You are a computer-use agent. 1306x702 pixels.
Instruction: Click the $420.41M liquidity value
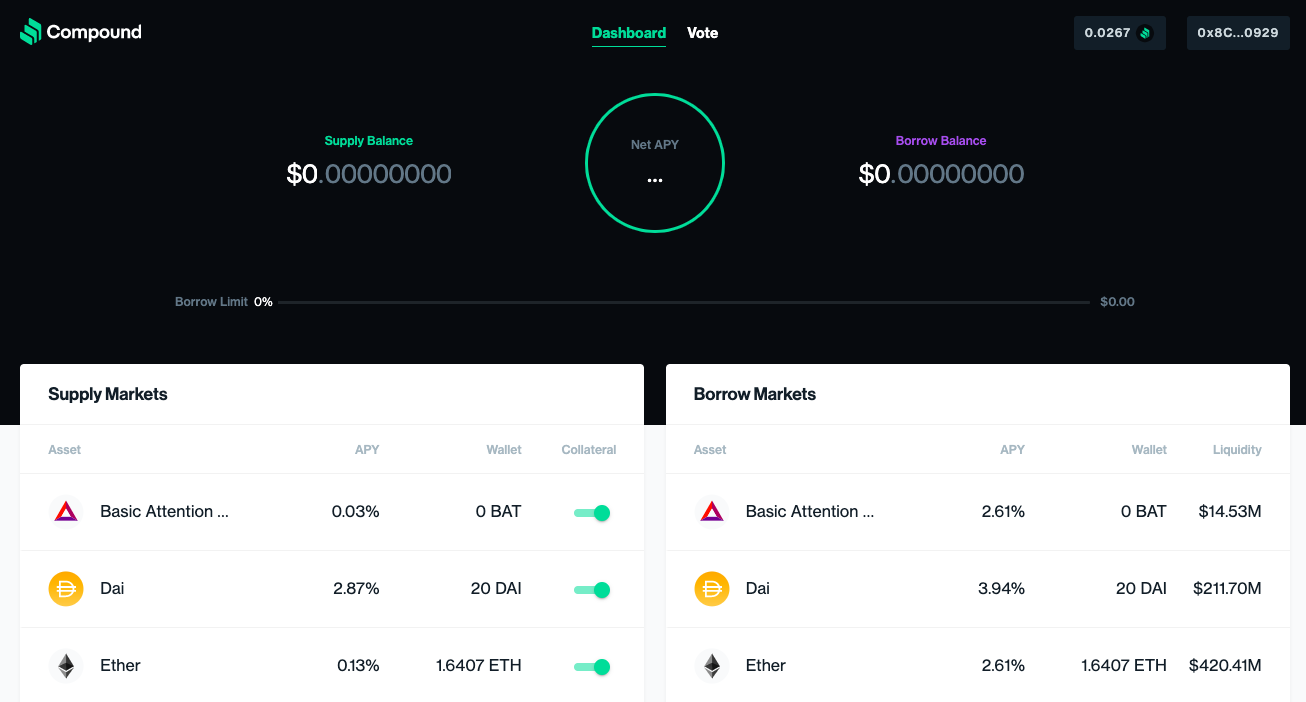1225,665
